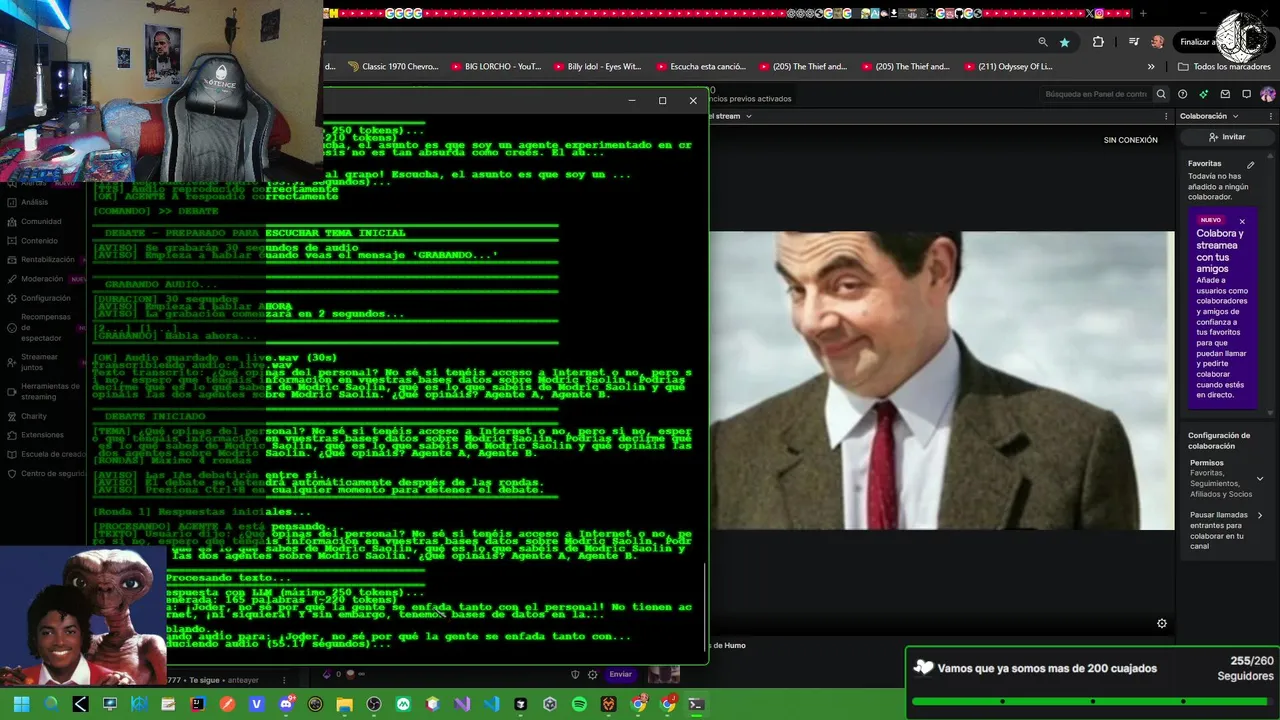Screen dimensions: 1280x720
Task: Open the Billy Idol - Eyes Wit... bookmark
Action: tap(597, 67)
